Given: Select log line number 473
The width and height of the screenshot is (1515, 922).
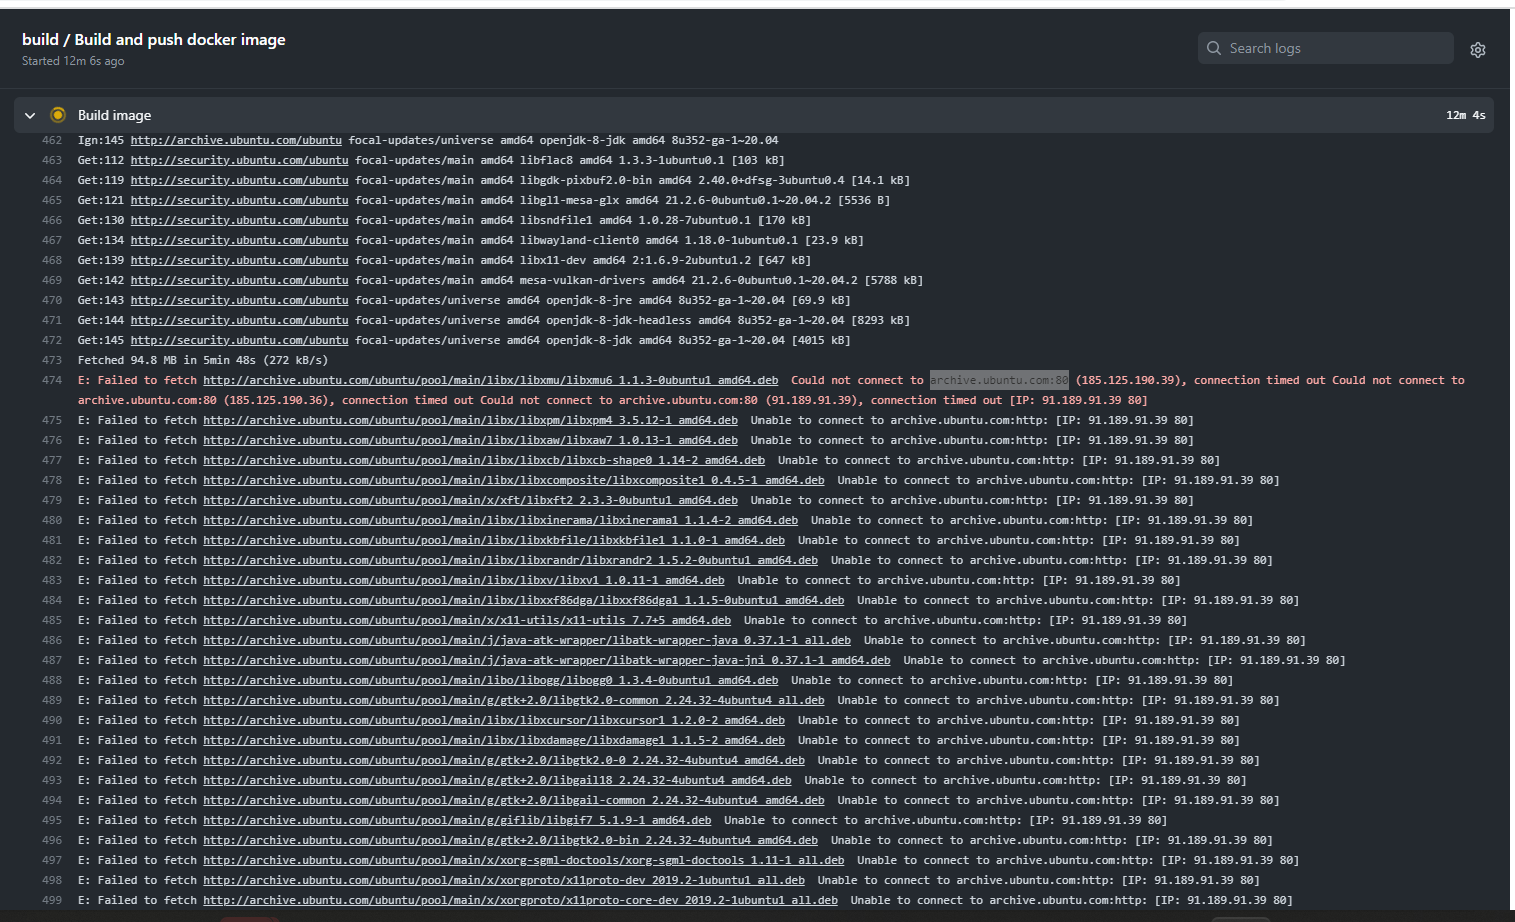Looking at the screenshot, I should click(x=52, y=360).
